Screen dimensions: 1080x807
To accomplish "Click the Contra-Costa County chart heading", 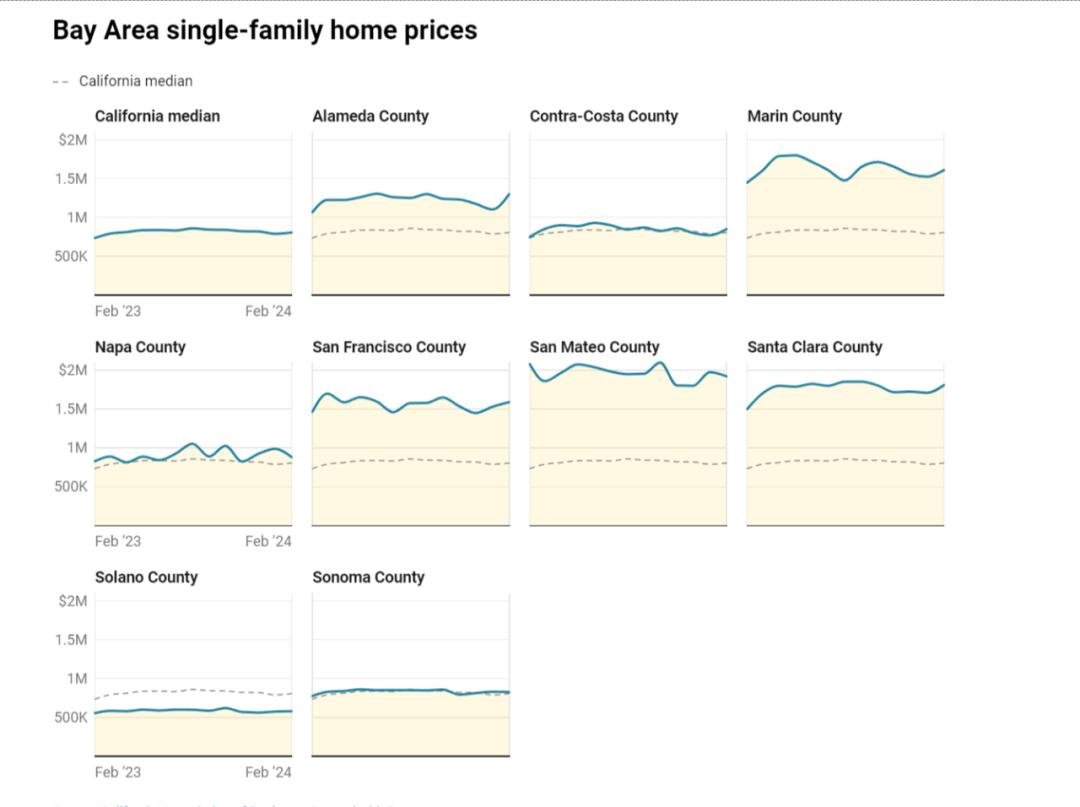I will (603, 116).
